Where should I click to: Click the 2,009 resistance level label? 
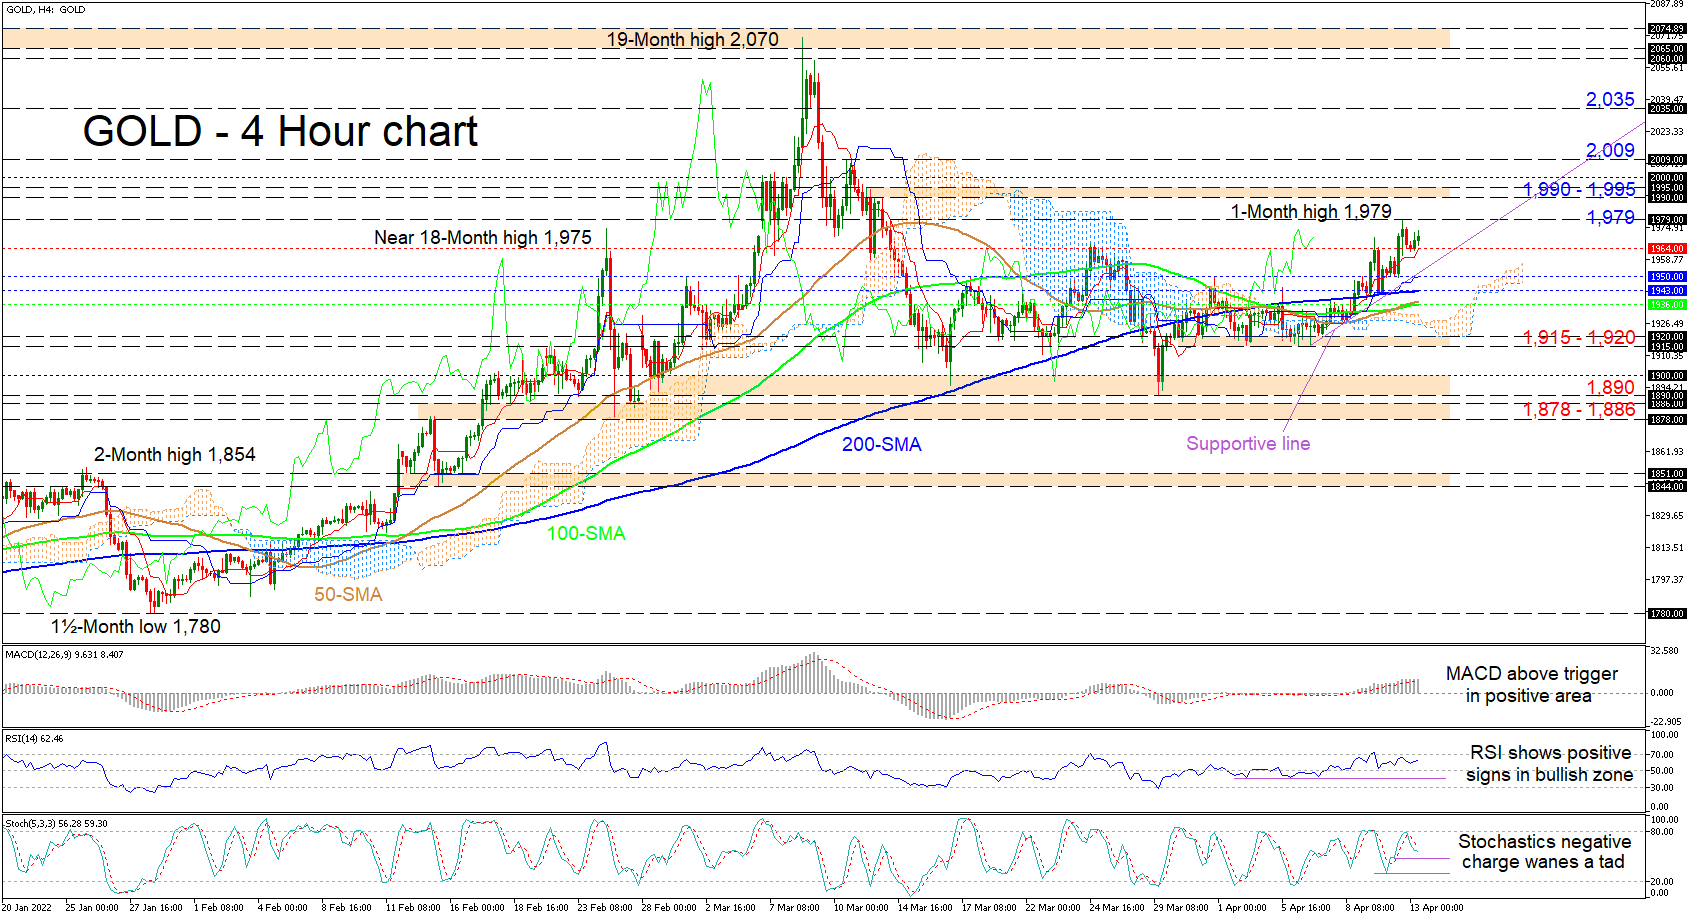coord(1610,150)
